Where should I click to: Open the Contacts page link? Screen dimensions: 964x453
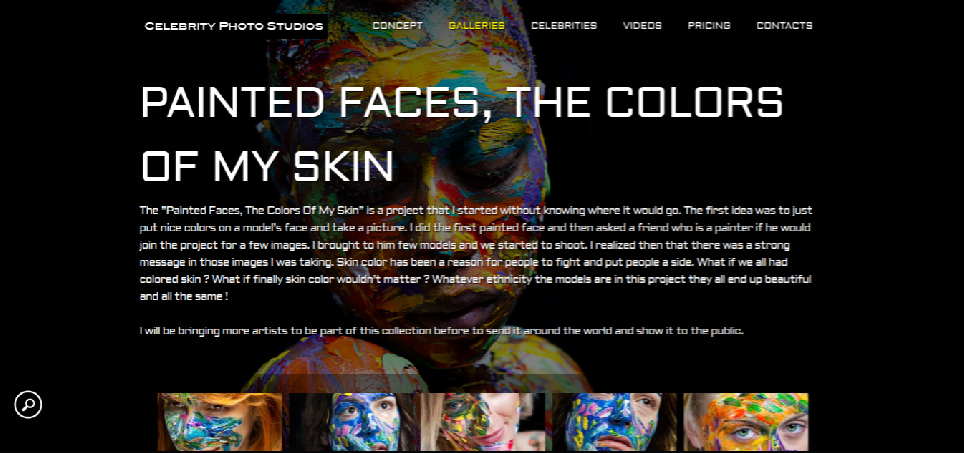point(784,26)
